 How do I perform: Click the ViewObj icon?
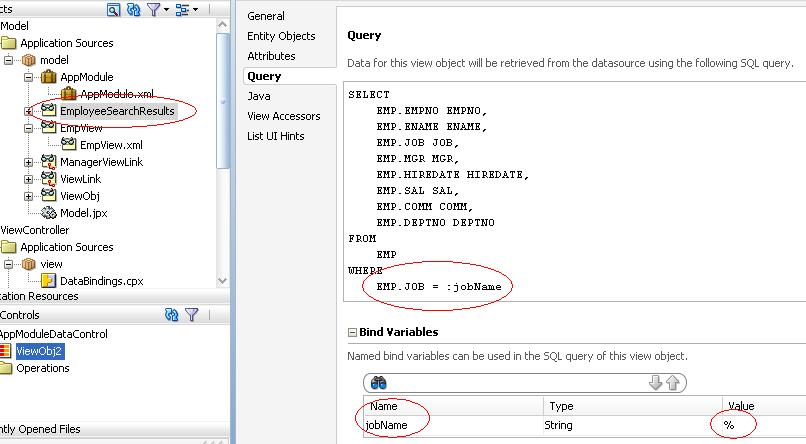click(49, 195)
